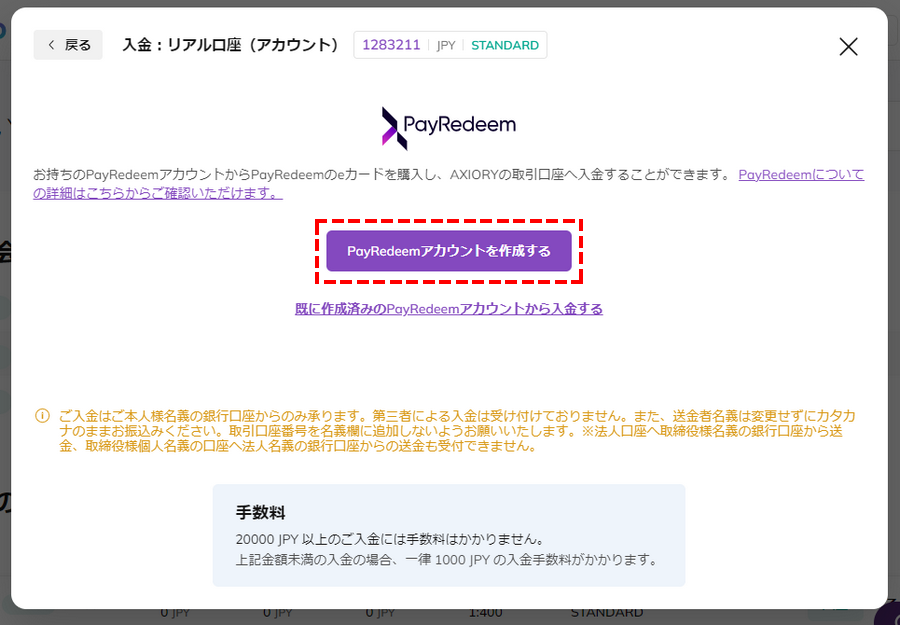Click the STANDARD account type label
The height and width of the screenshot is (625, 900).
pos(505,45)
